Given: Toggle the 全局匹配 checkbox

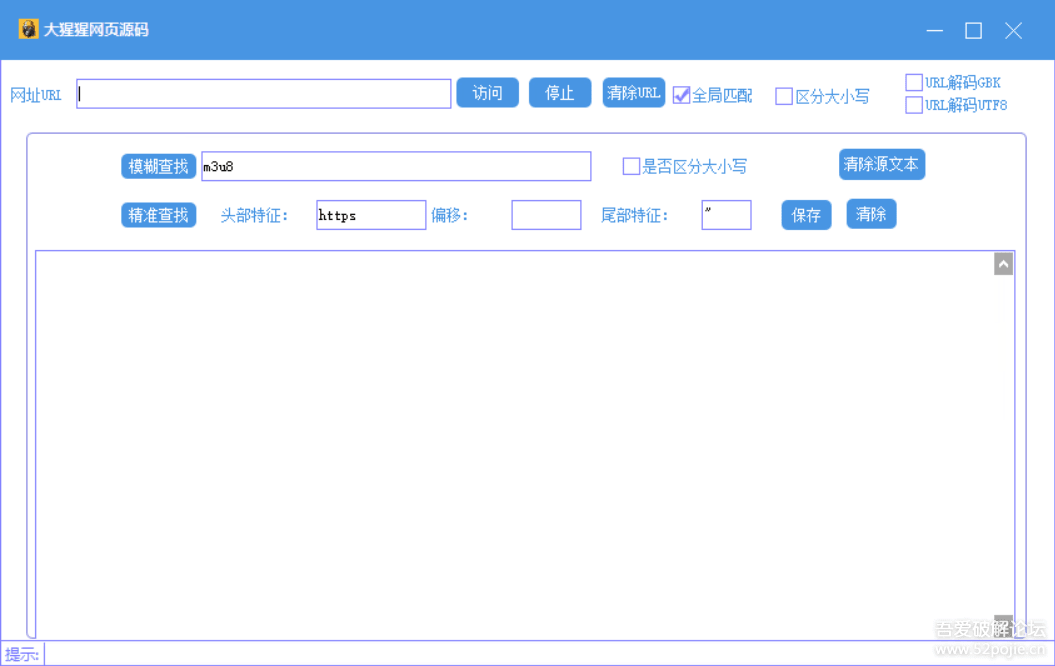Looking at the screenshot, I should click(x=682, y=95).
